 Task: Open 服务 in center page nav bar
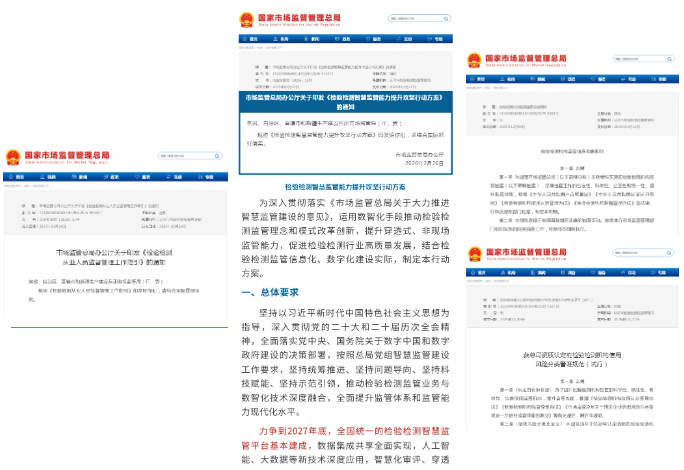(374, 39)
